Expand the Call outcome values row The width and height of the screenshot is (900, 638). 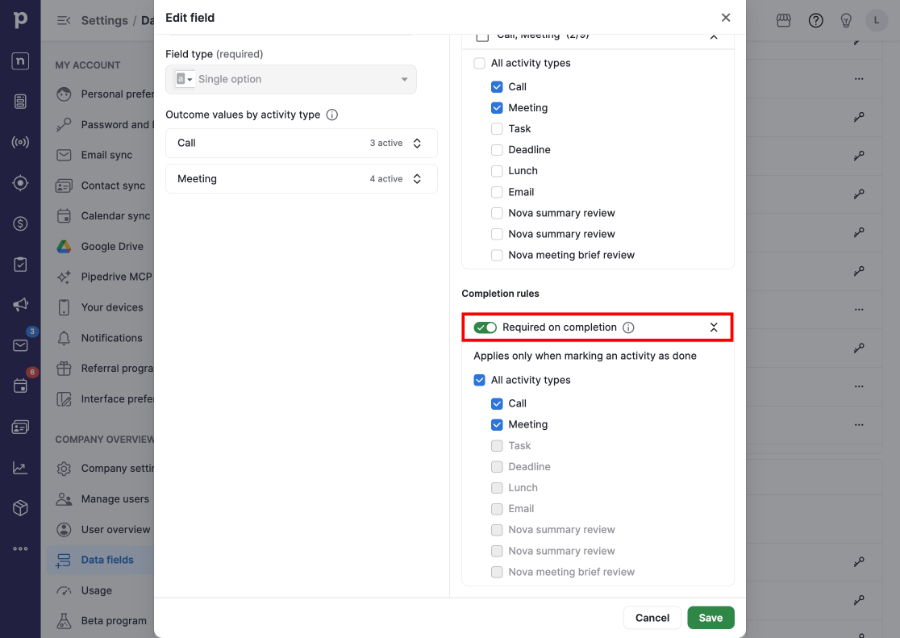(x=301, y=143)
